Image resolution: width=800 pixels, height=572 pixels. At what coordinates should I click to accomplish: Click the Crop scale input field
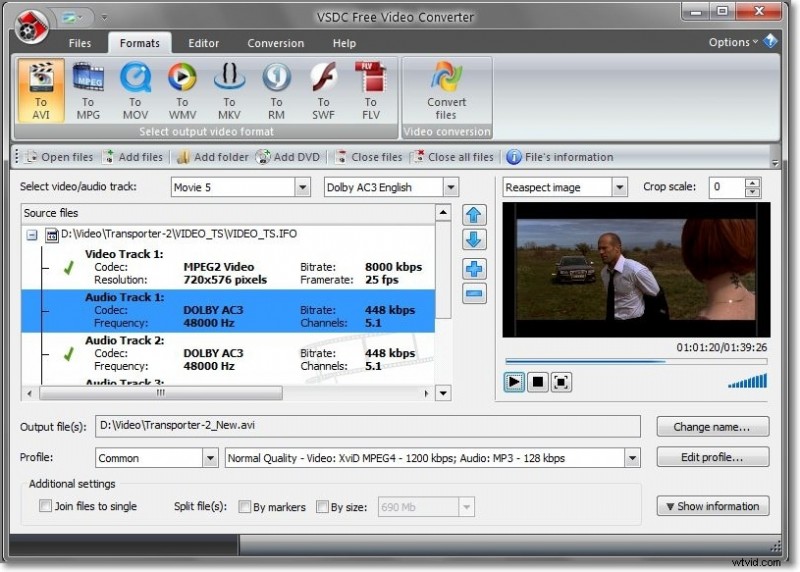click(x=727, y=187)
